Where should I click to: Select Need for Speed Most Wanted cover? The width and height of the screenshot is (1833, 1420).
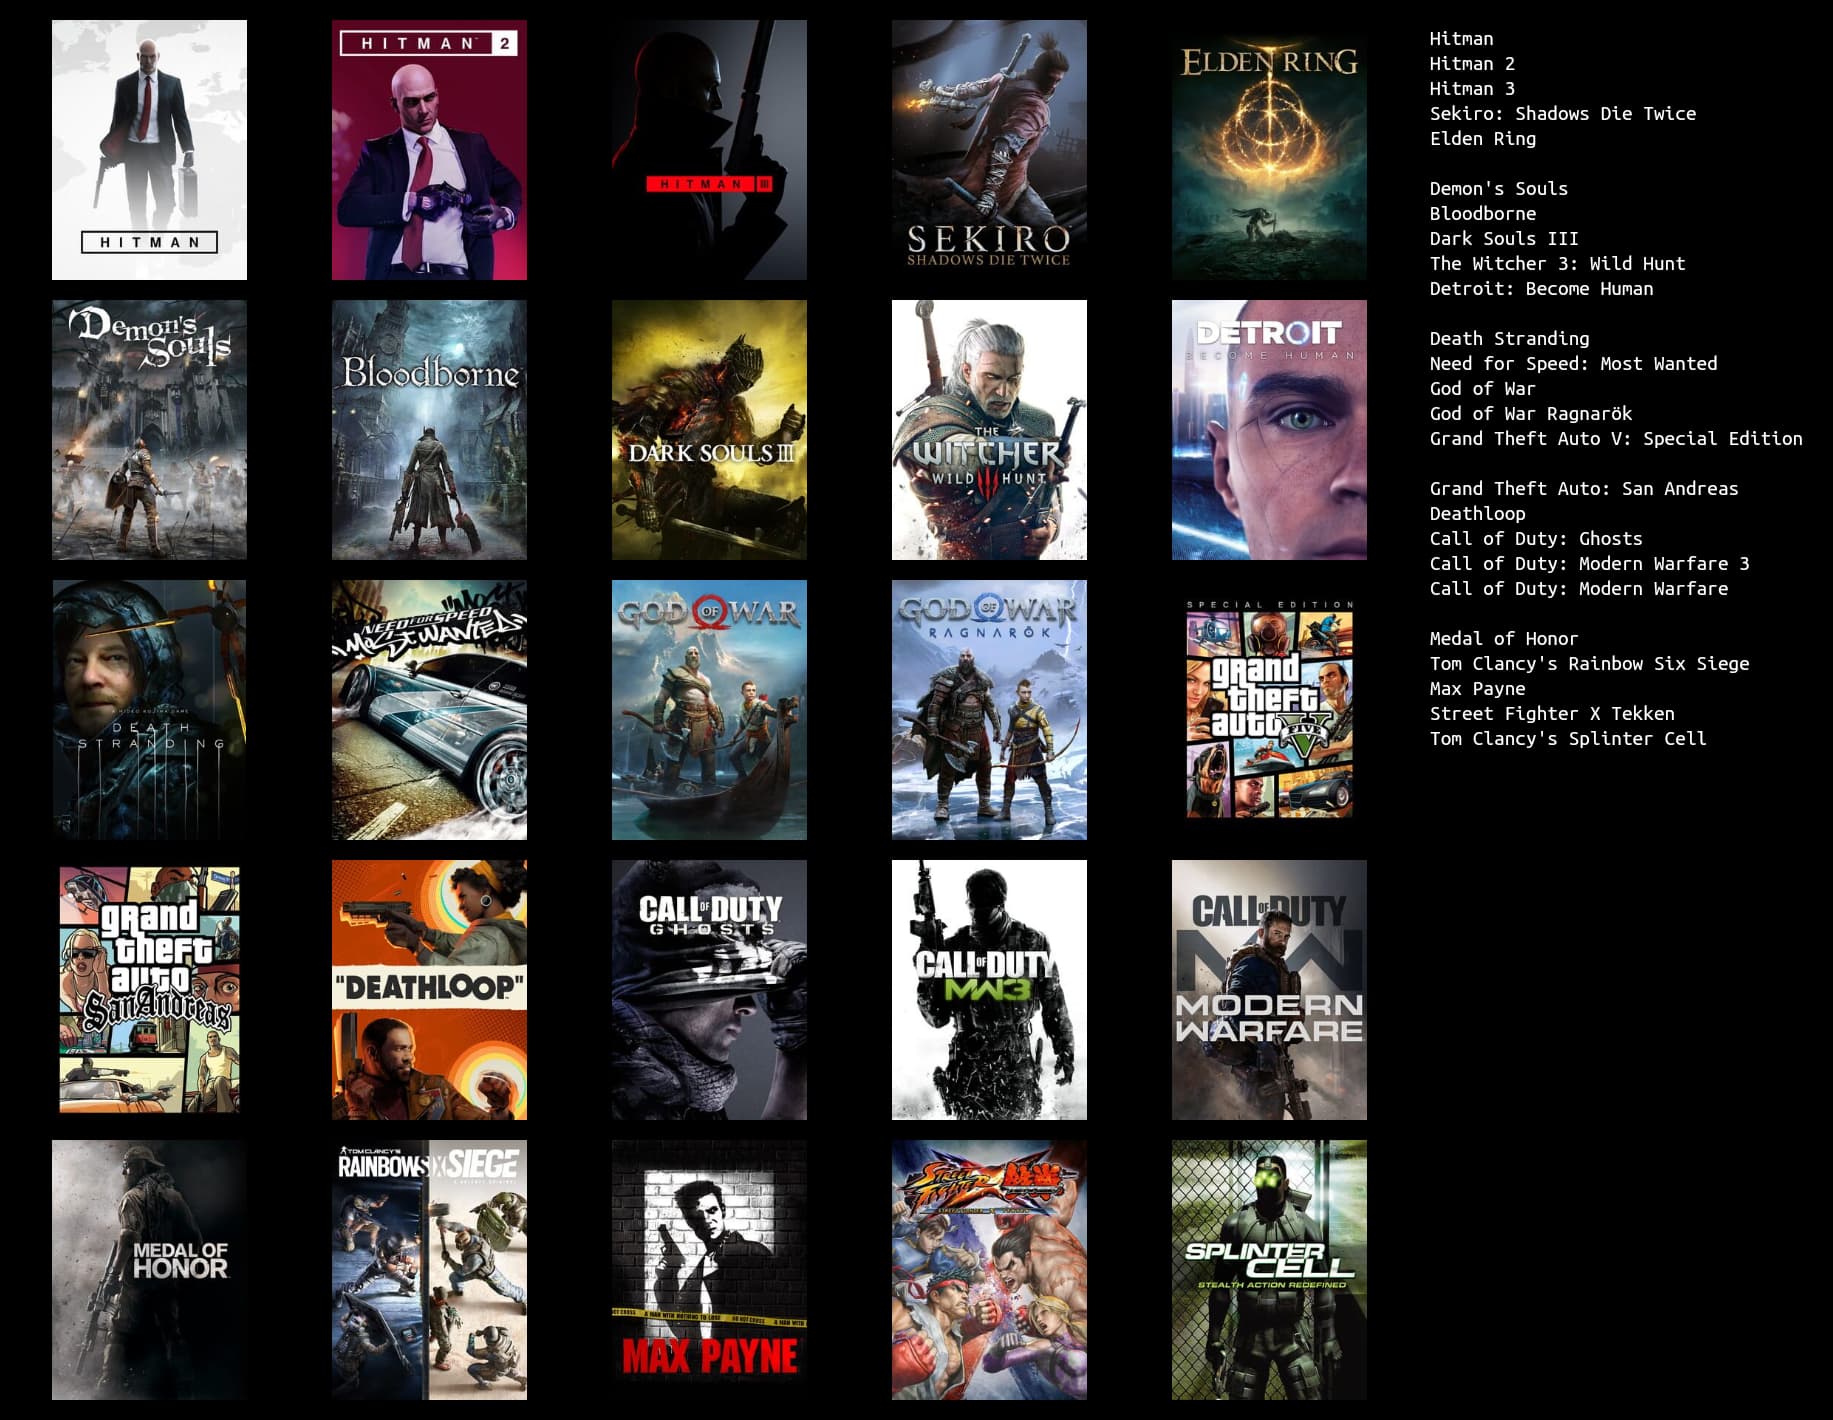point(429,710)
